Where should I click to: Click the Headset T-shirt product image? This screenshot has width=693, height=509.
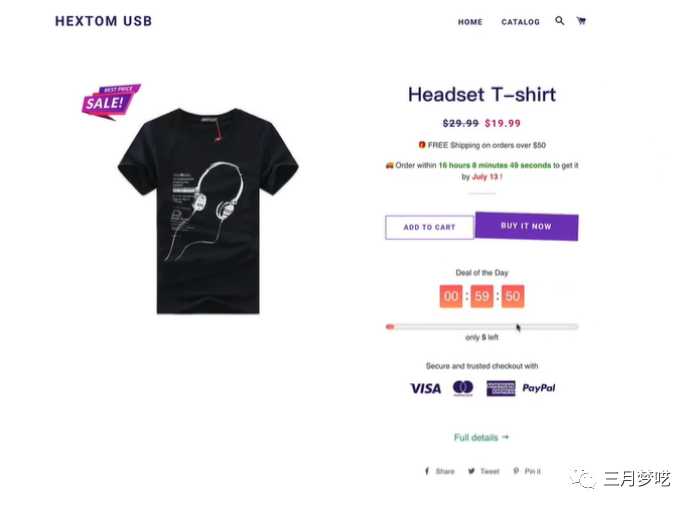[208, 211]
